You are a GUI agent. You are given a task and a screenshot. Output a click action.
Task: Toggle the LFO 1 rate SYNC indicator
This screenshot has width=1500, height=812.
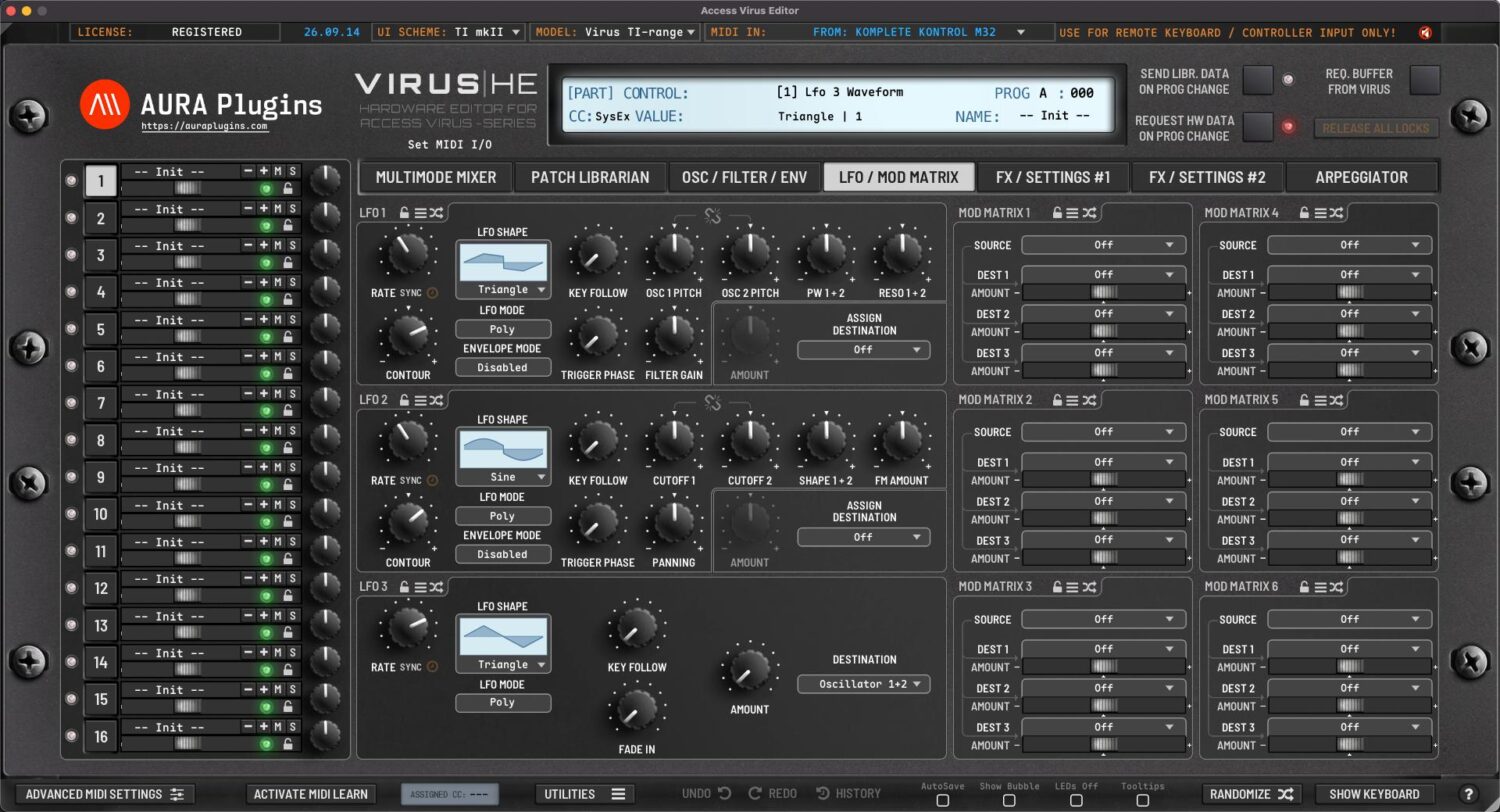point(432,293)
